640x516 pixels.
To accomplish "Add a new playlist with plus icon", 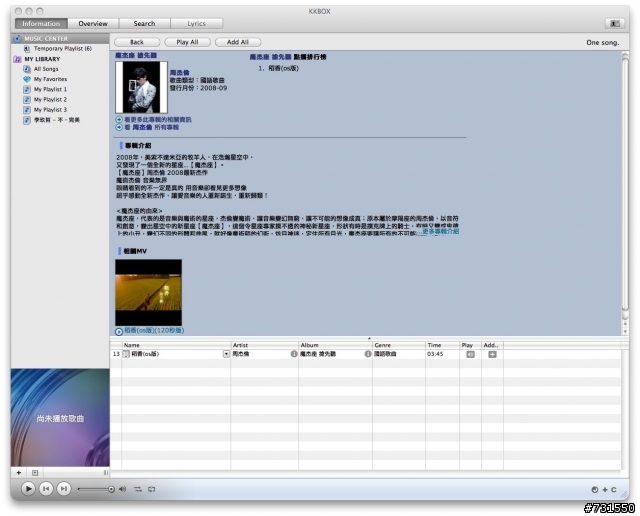I will (19, 473).
